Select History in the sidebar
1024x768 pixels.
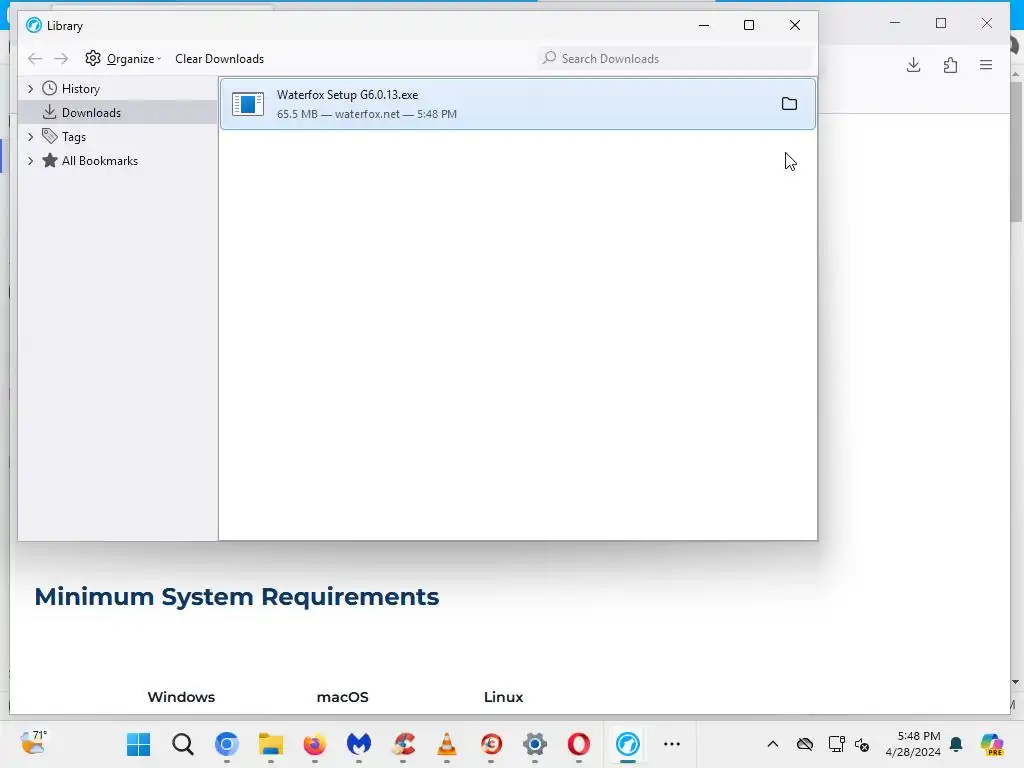(80, 89)
